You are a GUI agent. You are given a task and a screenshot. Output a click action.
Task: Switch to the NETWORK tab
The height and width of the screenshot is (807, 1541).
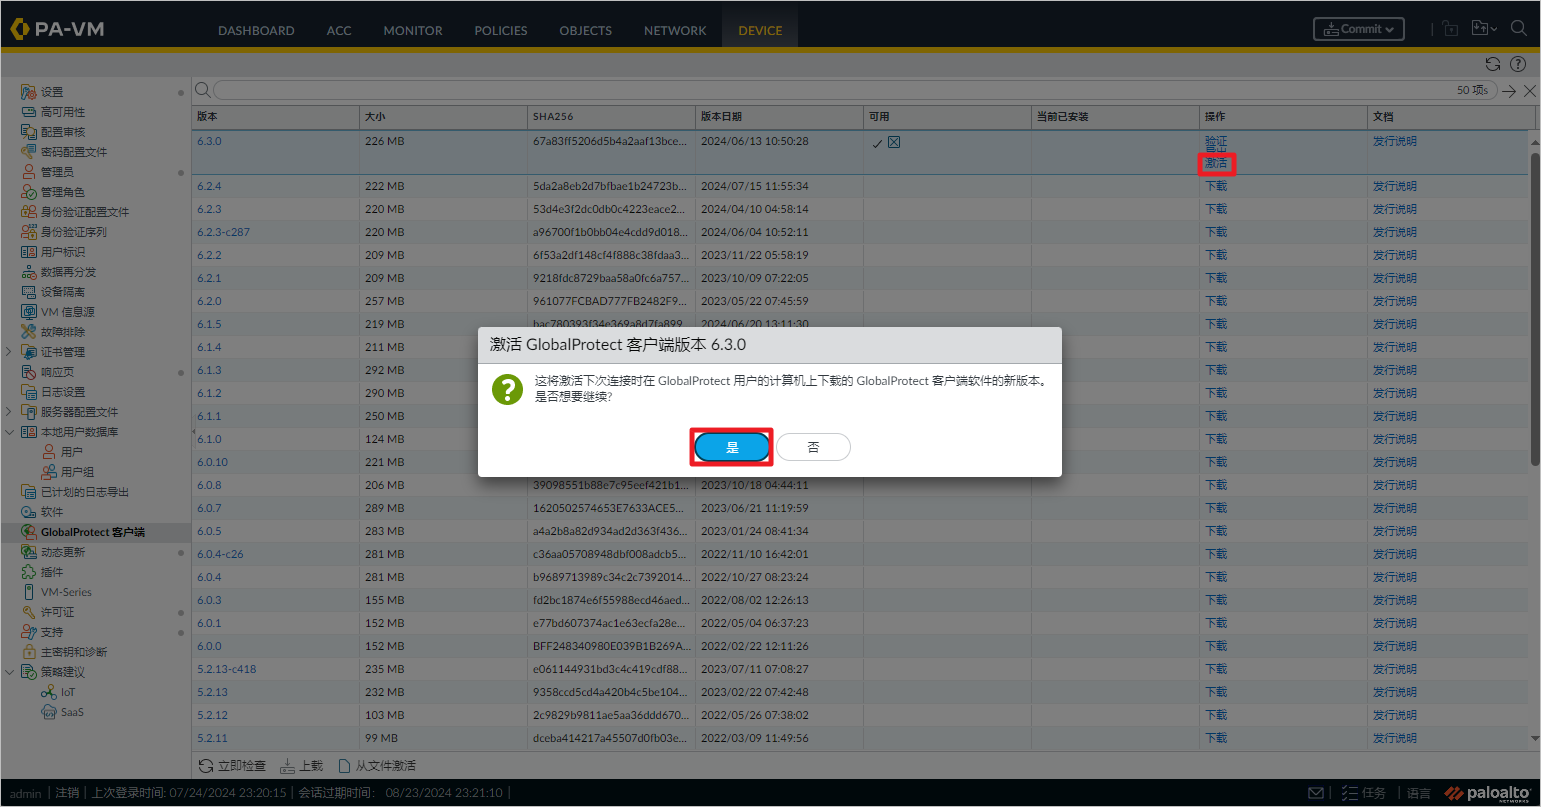(675, 31)
